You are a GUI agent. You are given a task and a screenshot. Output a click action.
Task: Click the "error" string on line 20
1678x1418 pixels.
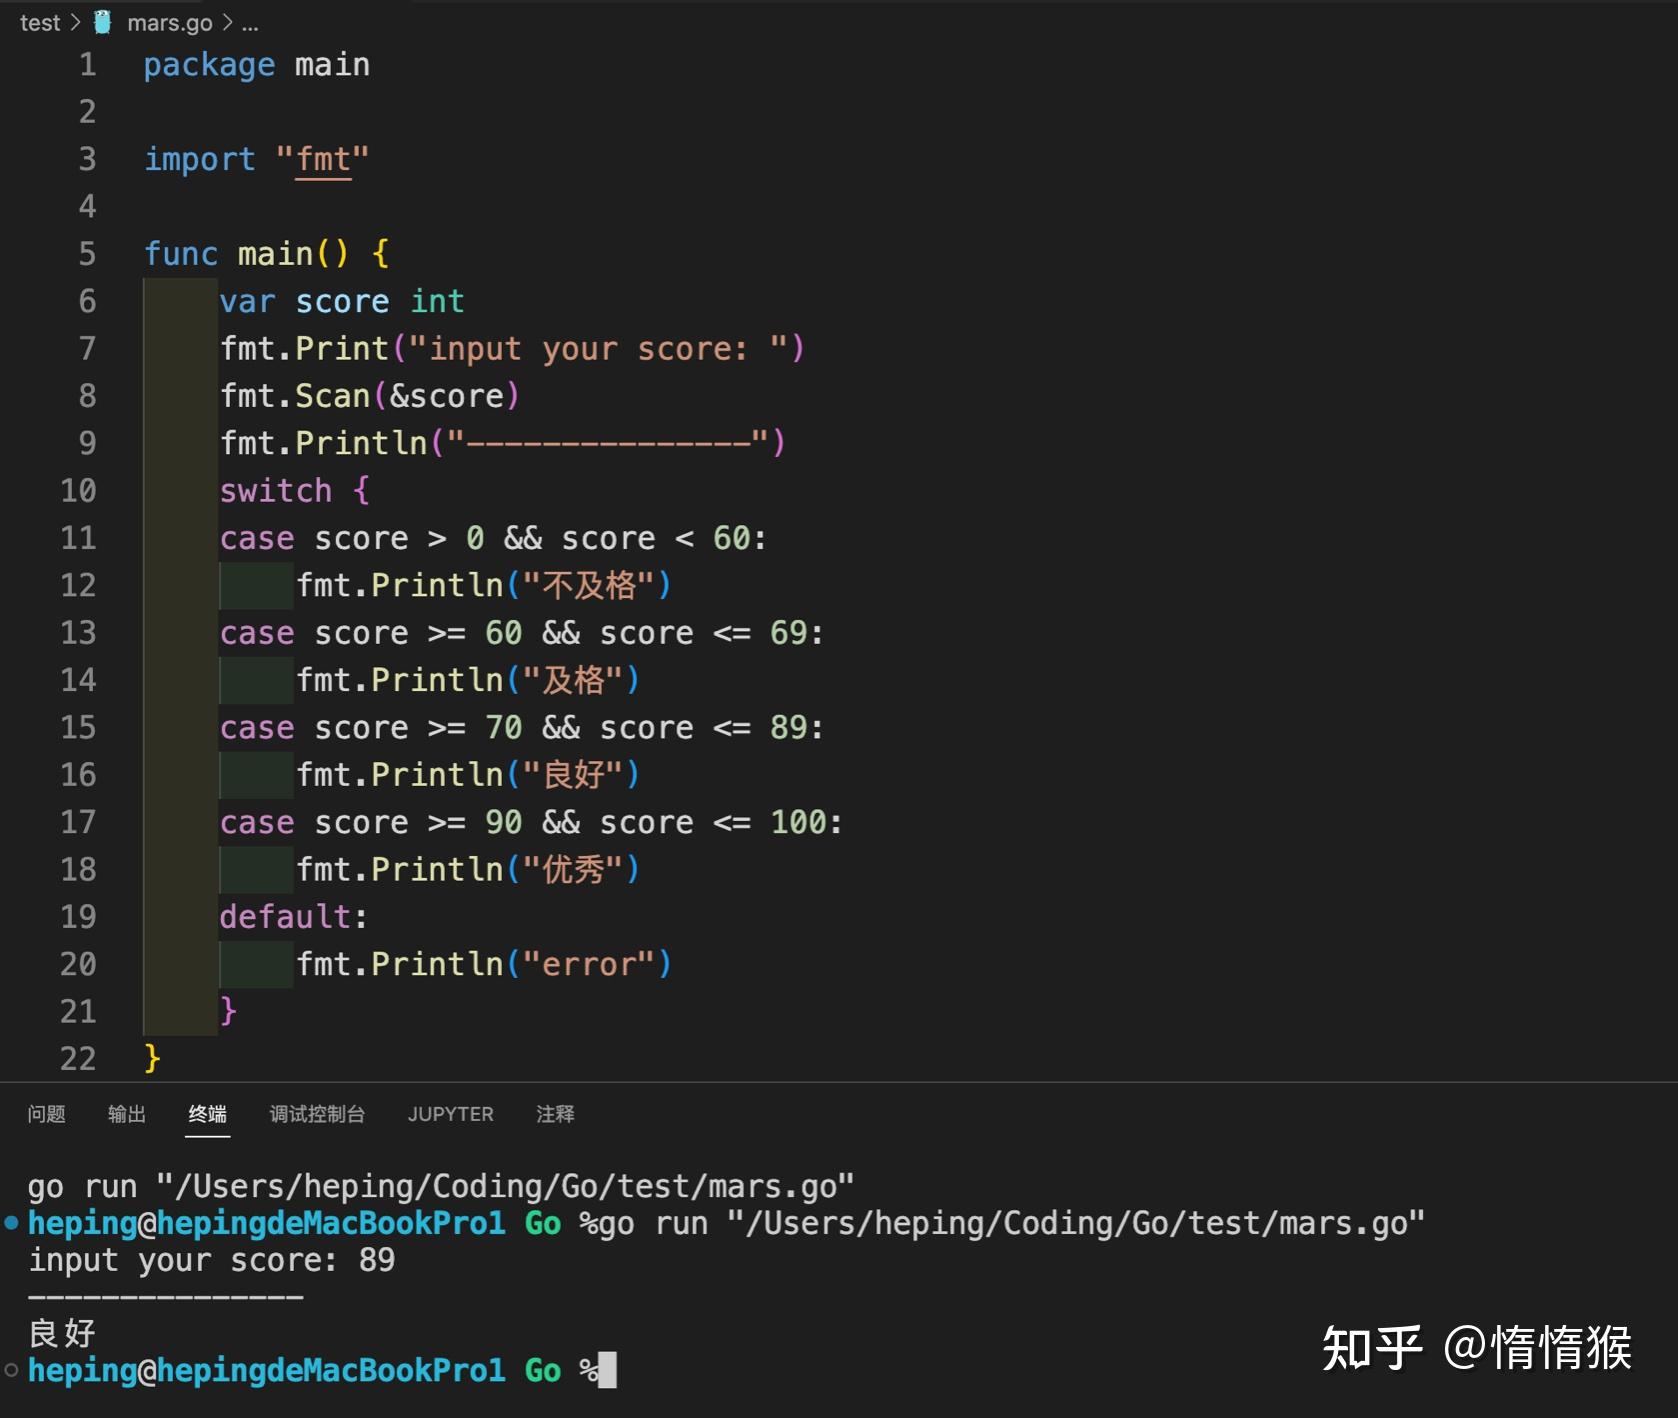tap(589, 965)
